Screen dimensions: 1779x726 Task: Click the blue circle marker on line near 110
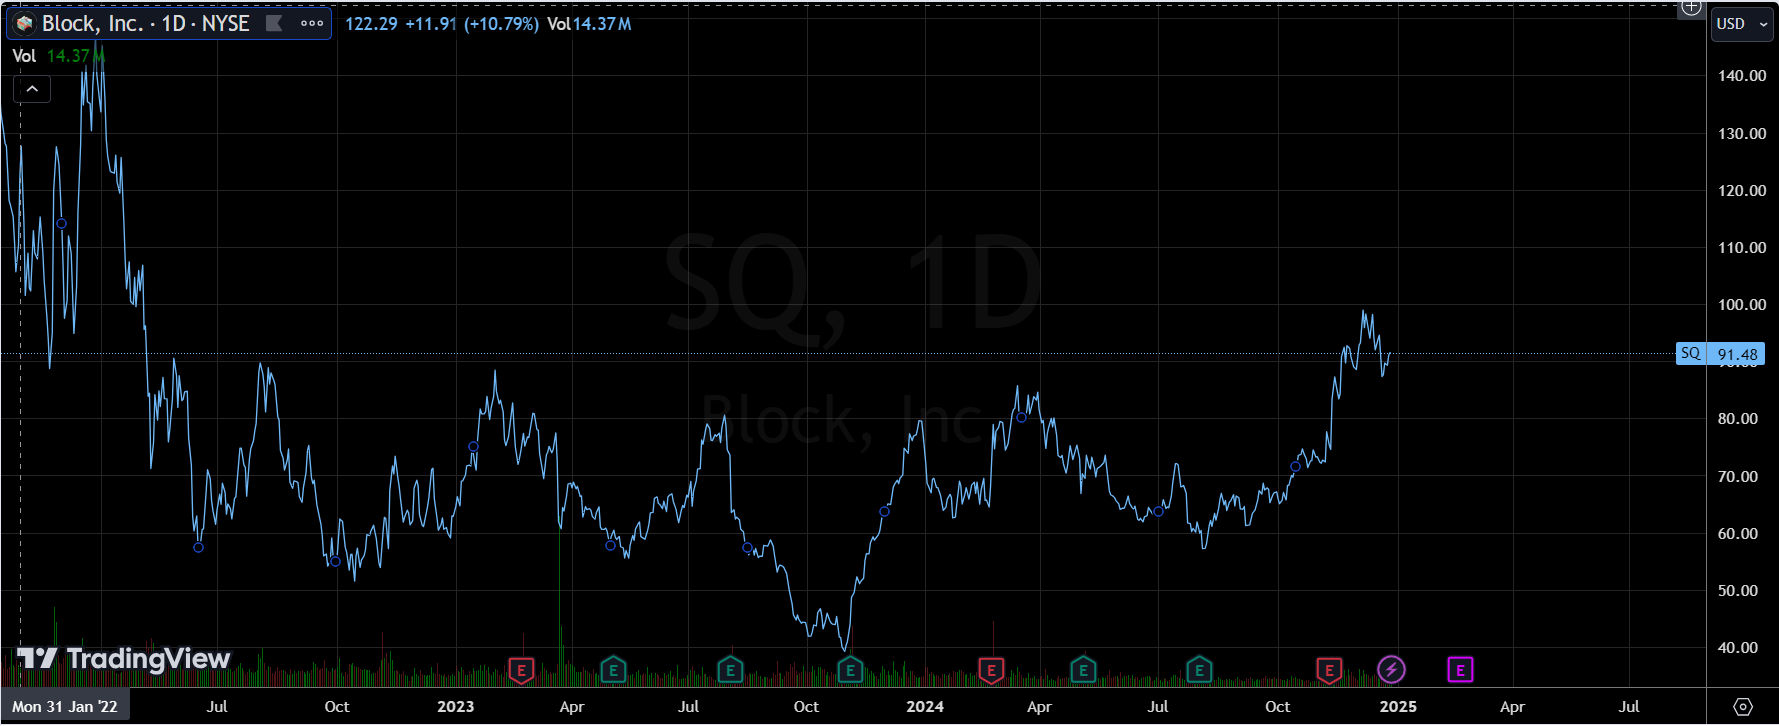pos(61,223)
